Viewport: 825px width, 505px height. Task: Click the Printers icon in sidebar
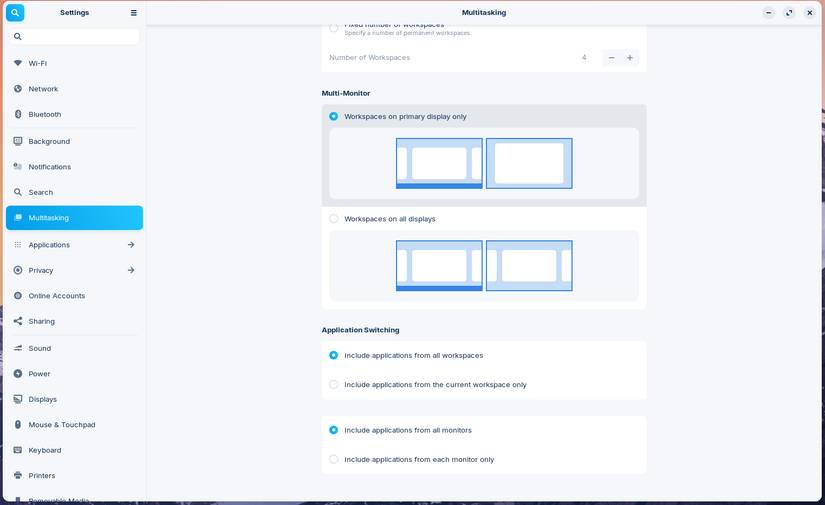click(18, 476)
